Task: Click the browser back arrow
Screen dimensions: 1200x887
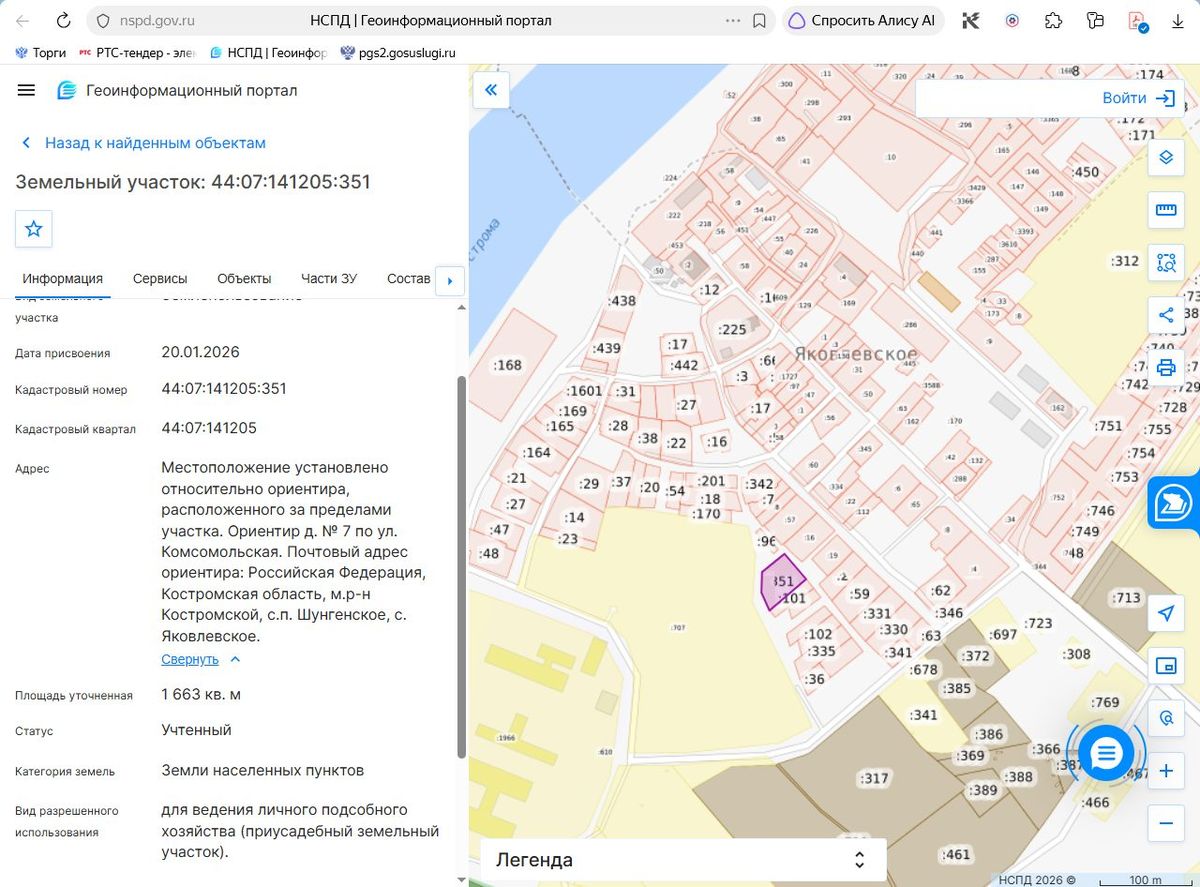Action: tap(22, 20)
